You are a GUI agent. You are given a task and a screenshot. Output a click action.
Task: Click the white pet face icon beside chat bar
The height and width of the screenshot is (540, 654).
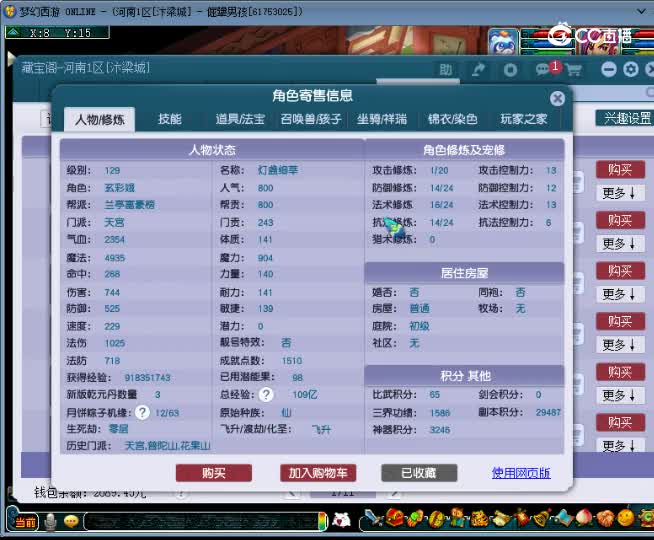342,520
